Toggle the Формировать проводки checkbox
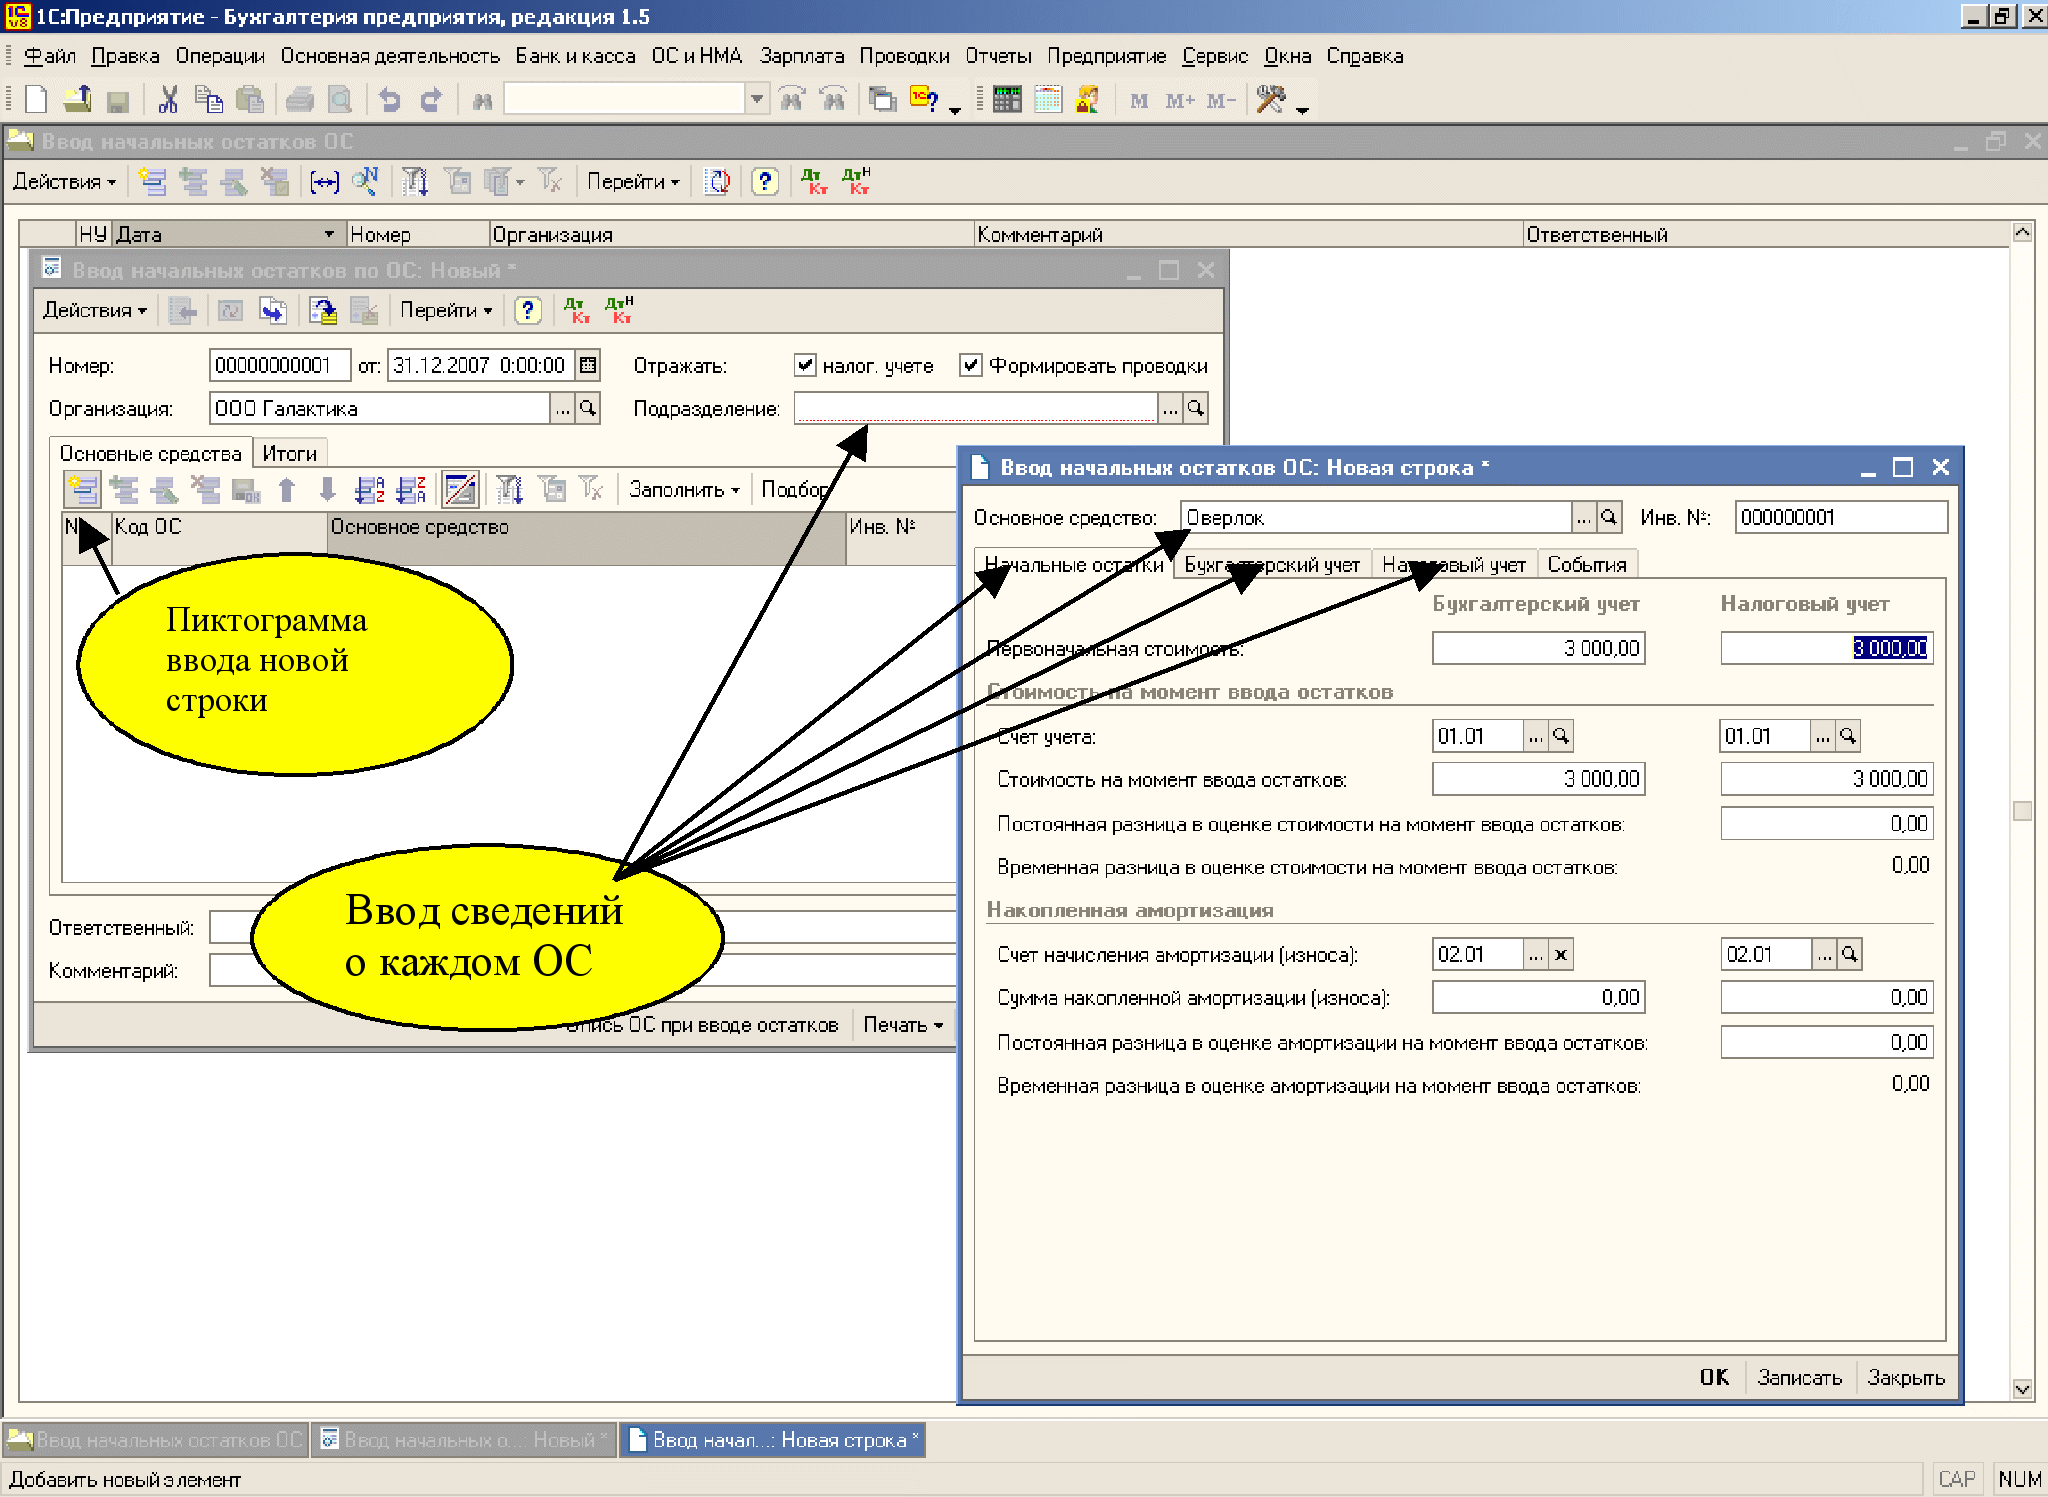This screenshot has width=2048, height=1497. pyautogui.click(x=970, y=365)
